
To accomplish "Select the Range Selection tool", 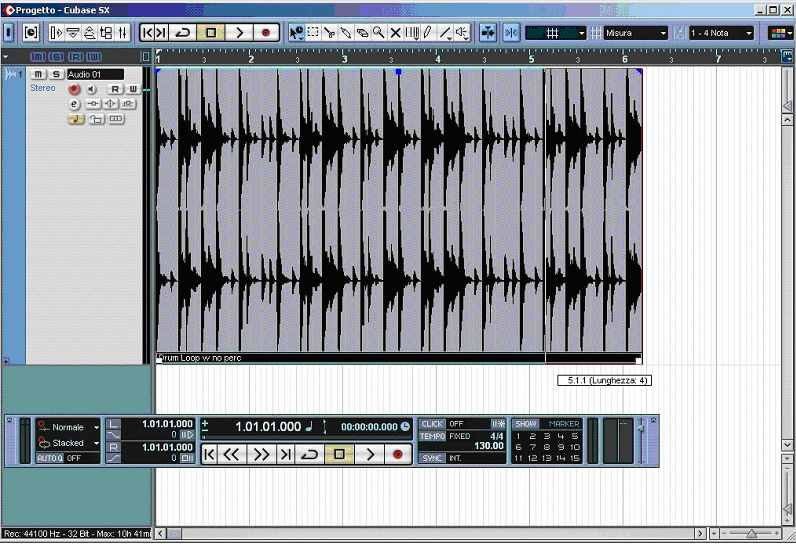I will [x=313, y=32].
